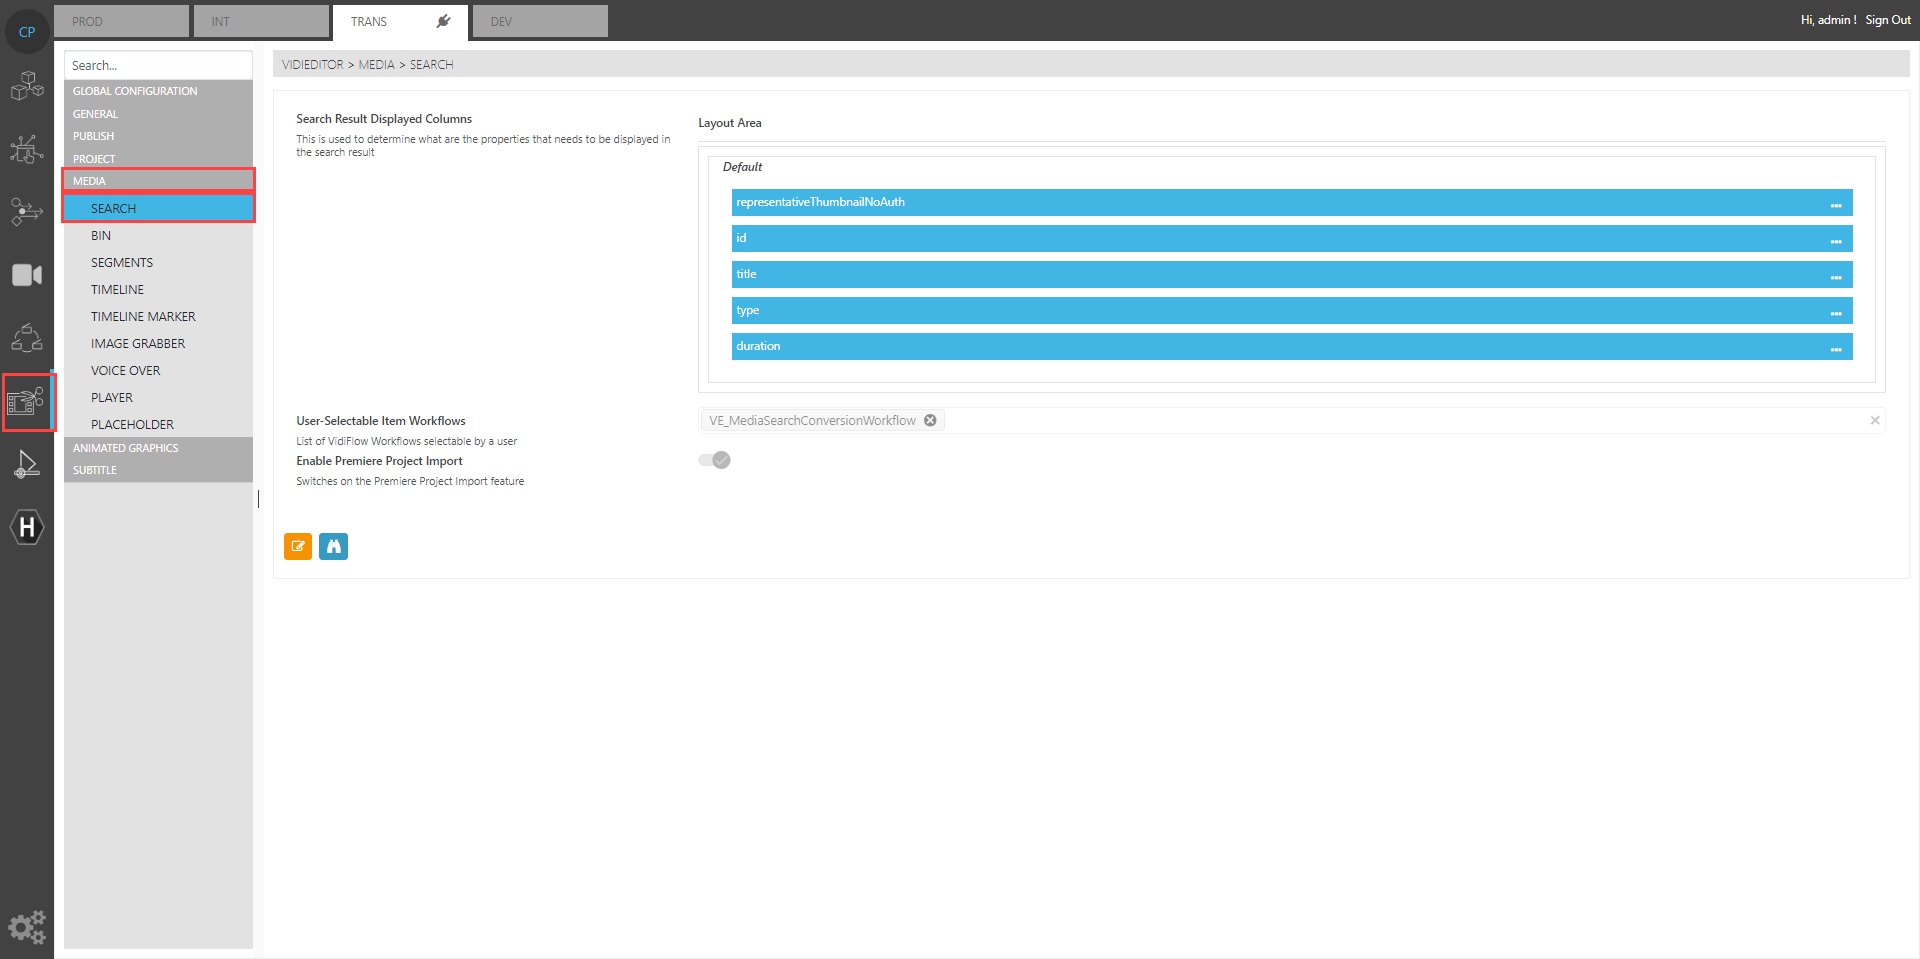Open the cubes module icon in sidebar
1920x959 pixels.
[x=27, y=86]
